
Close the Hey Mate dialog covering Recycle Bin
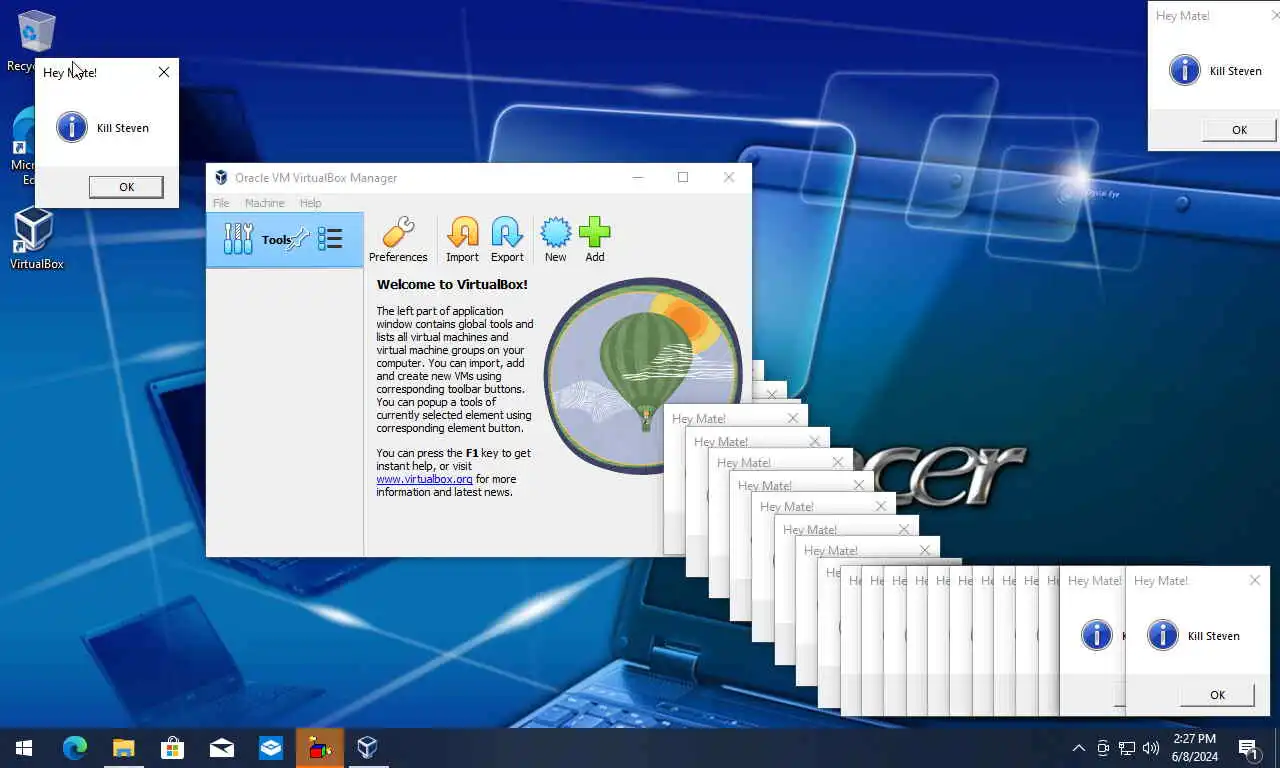tap(164, 72)
